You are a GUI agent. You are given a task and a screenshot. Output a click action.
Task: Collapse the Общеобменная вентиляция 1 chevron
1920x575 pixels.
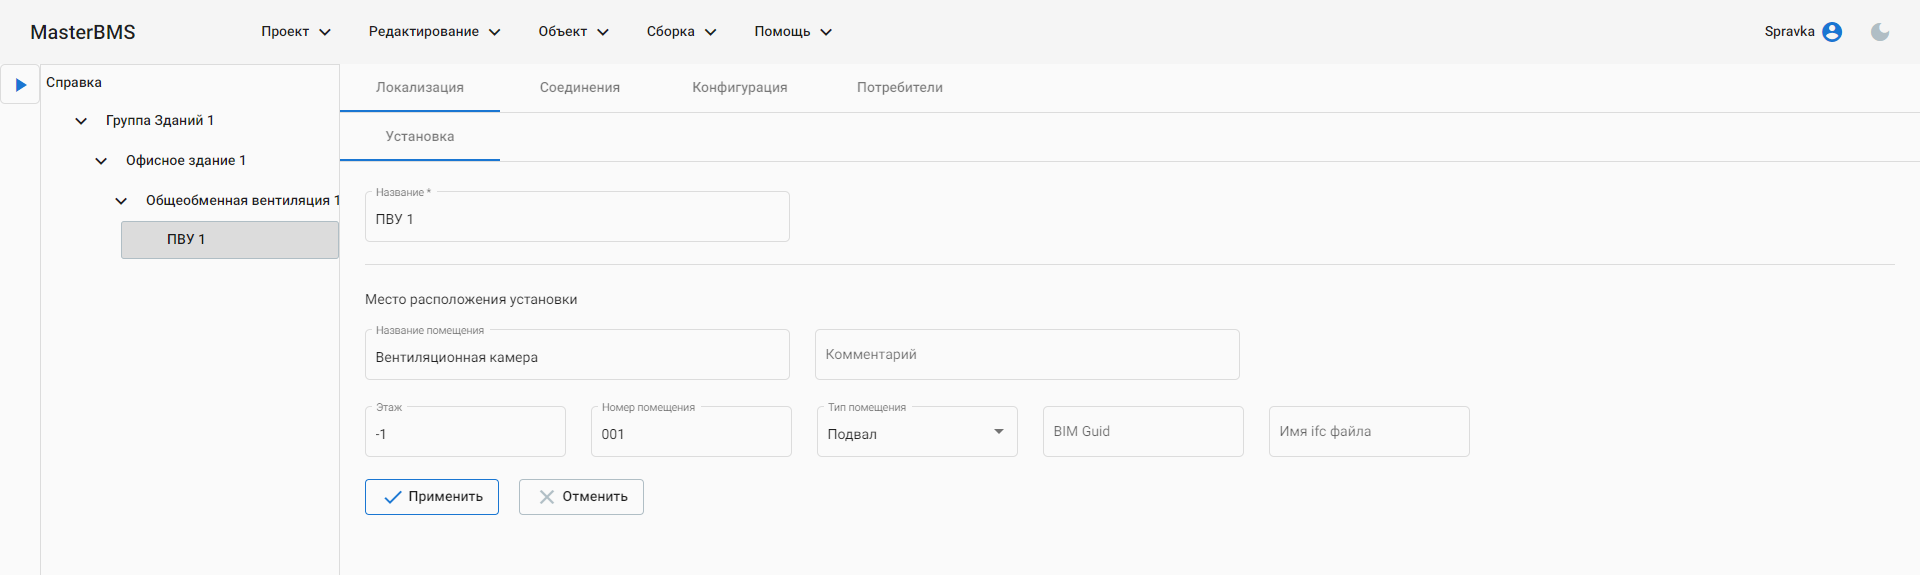click(x=121, y=201)
